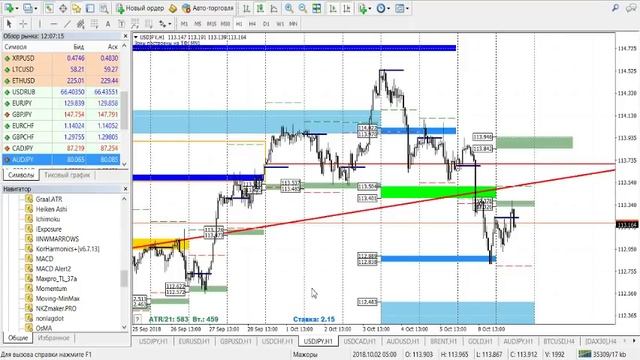Toggle the Navigator panel icon

[76, 8]
